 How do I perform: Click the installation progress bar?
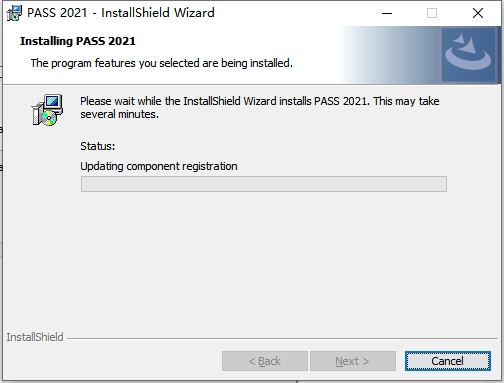tap(264, 184)
